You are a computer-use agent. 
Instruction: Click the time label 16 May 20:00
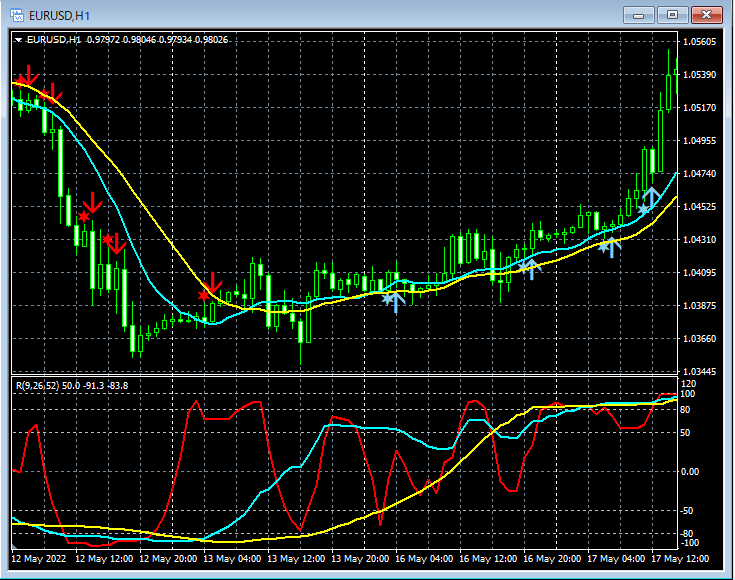pyautogui.click(x=552, y=559)
